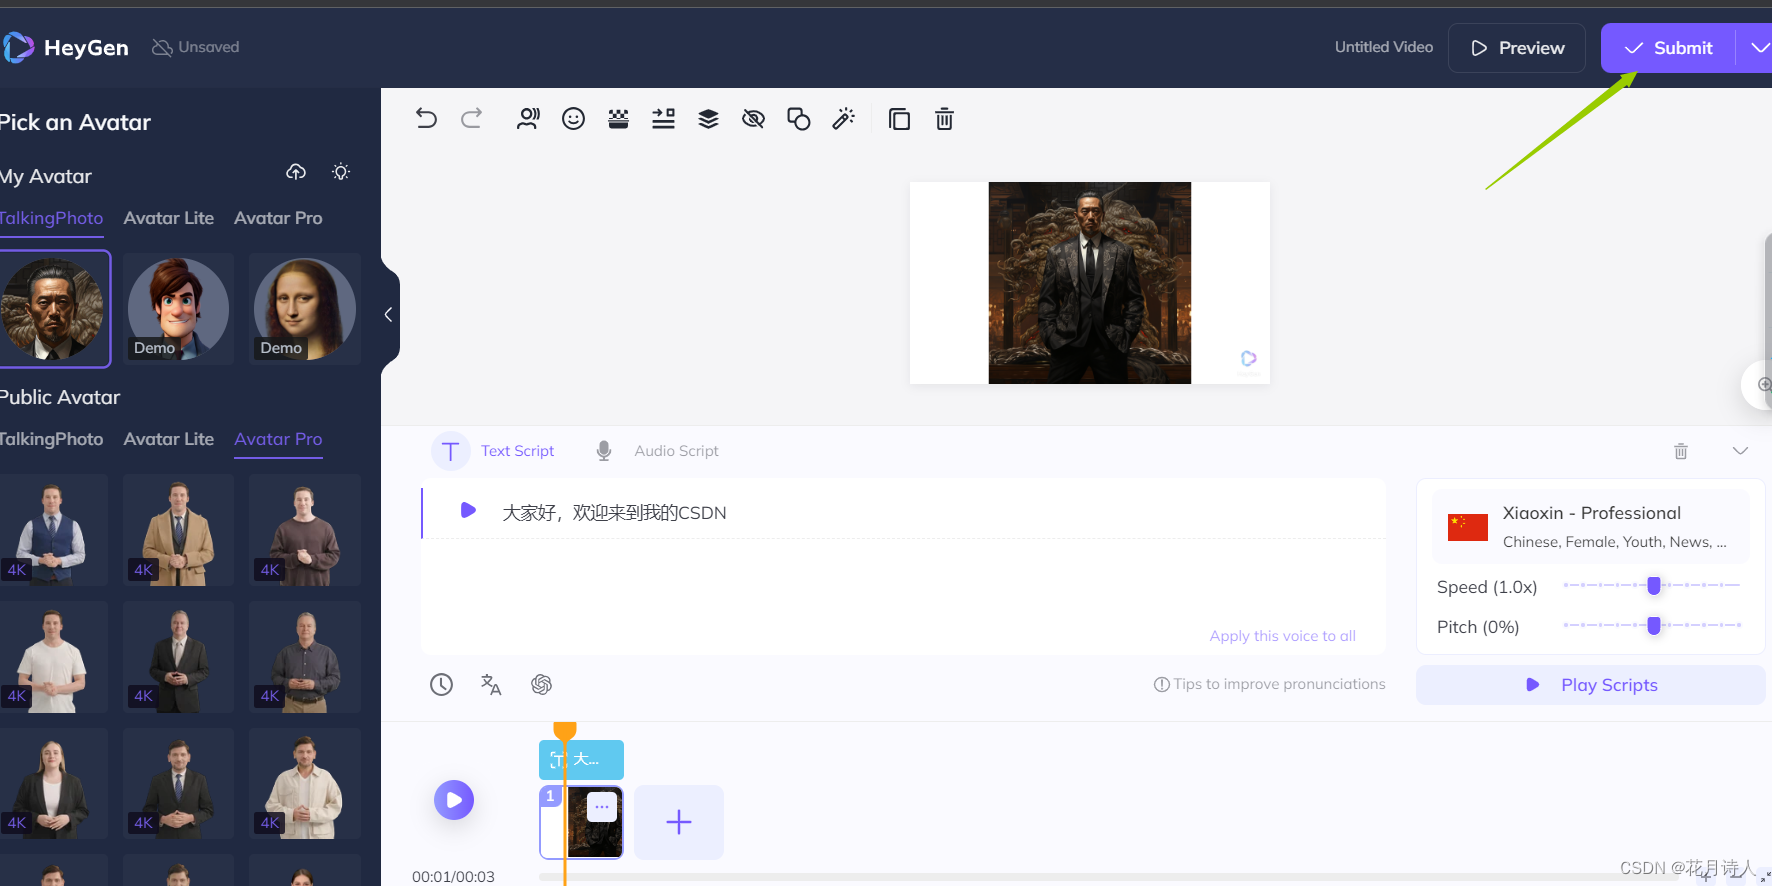The height and width of the screenshot is (886, 1772).
Task: Click the avatar on the canvas
Action: pyautogui.click(x=1090, y=283)
